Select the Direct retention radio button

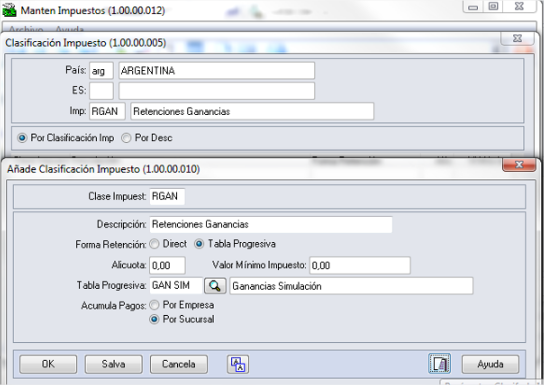[154, 244]
